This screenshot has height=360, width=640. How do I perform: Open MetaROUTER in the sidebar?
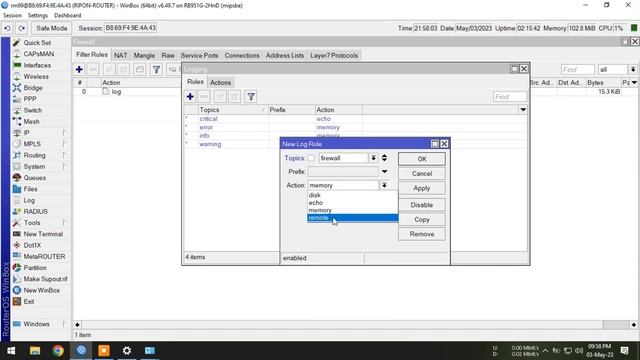coord(44,256)
